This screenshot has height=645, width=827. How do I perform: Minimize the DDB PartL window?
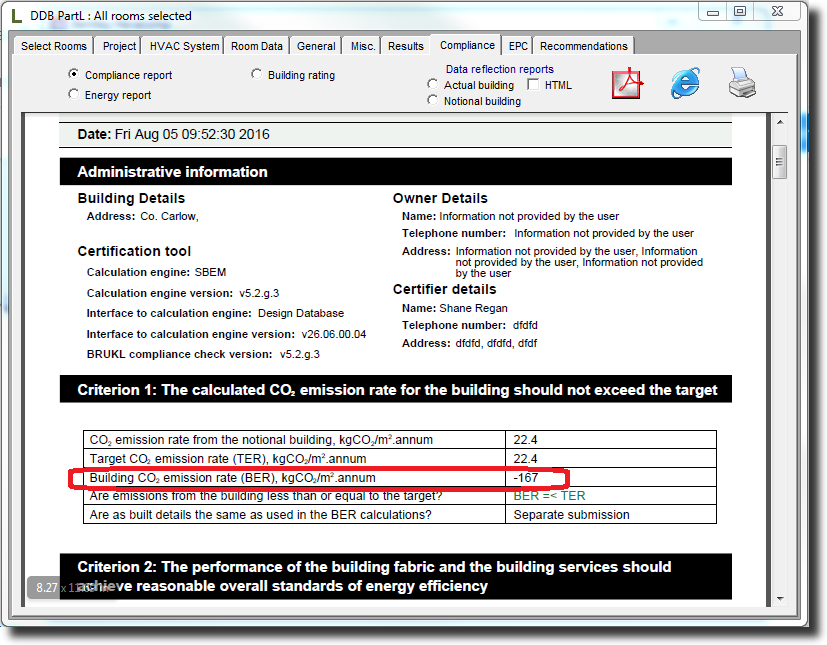click(x=713, y=12)
